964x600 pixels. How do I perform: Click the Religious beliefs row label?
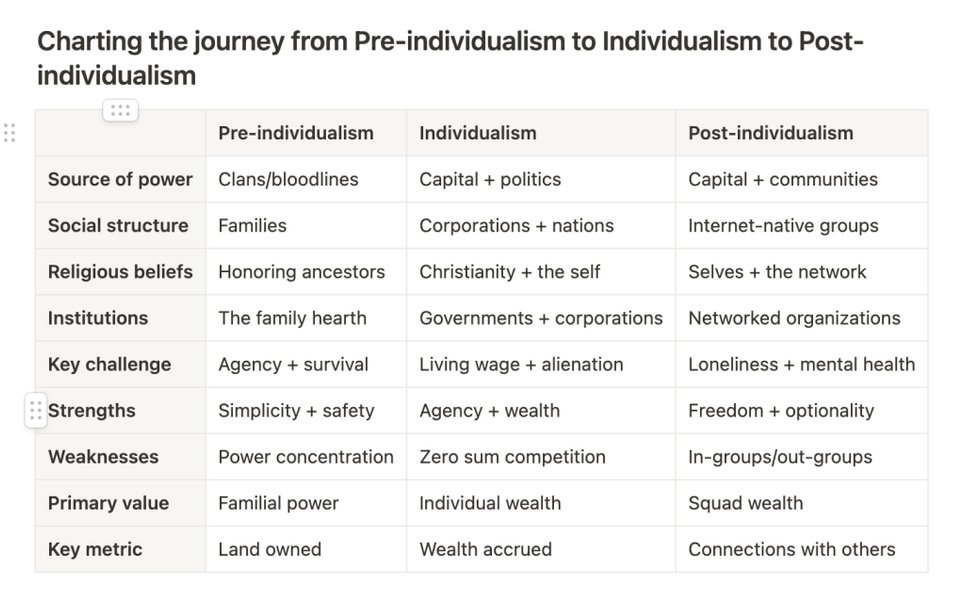120,271
